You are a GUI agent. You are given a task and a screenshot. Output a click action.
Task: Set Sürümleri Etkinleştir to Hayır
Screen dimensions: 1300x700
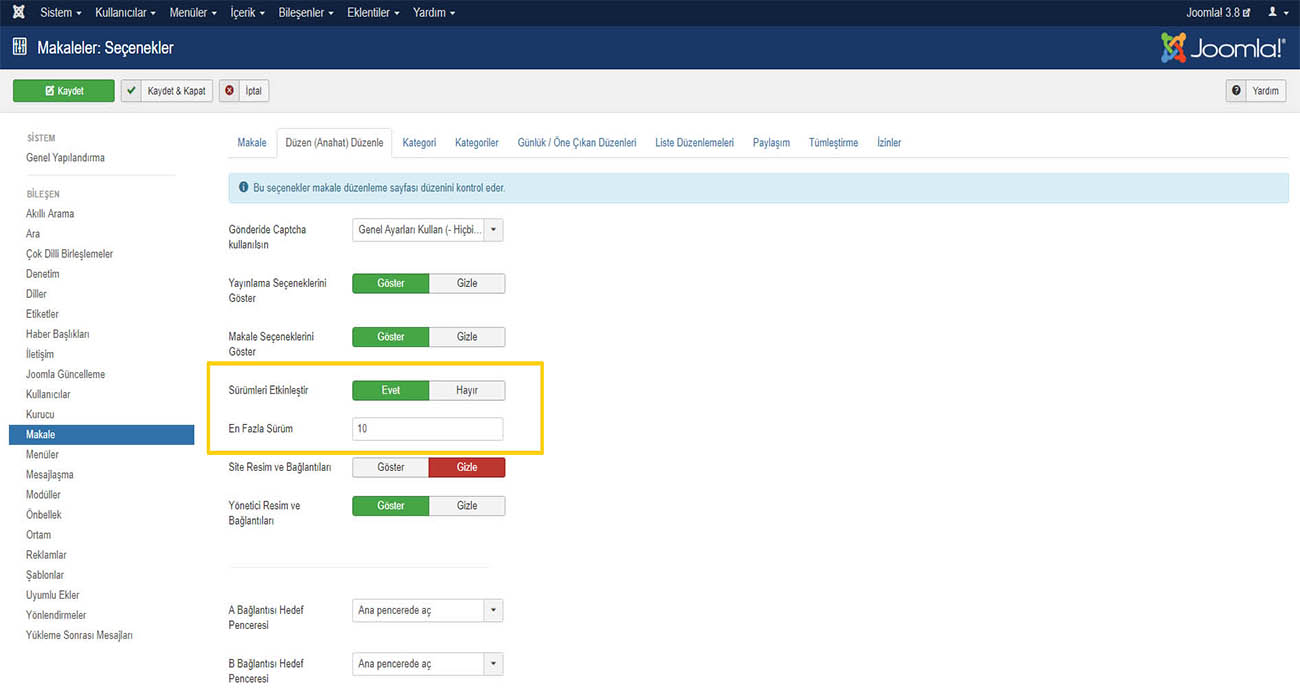click(x=467, y=390)
